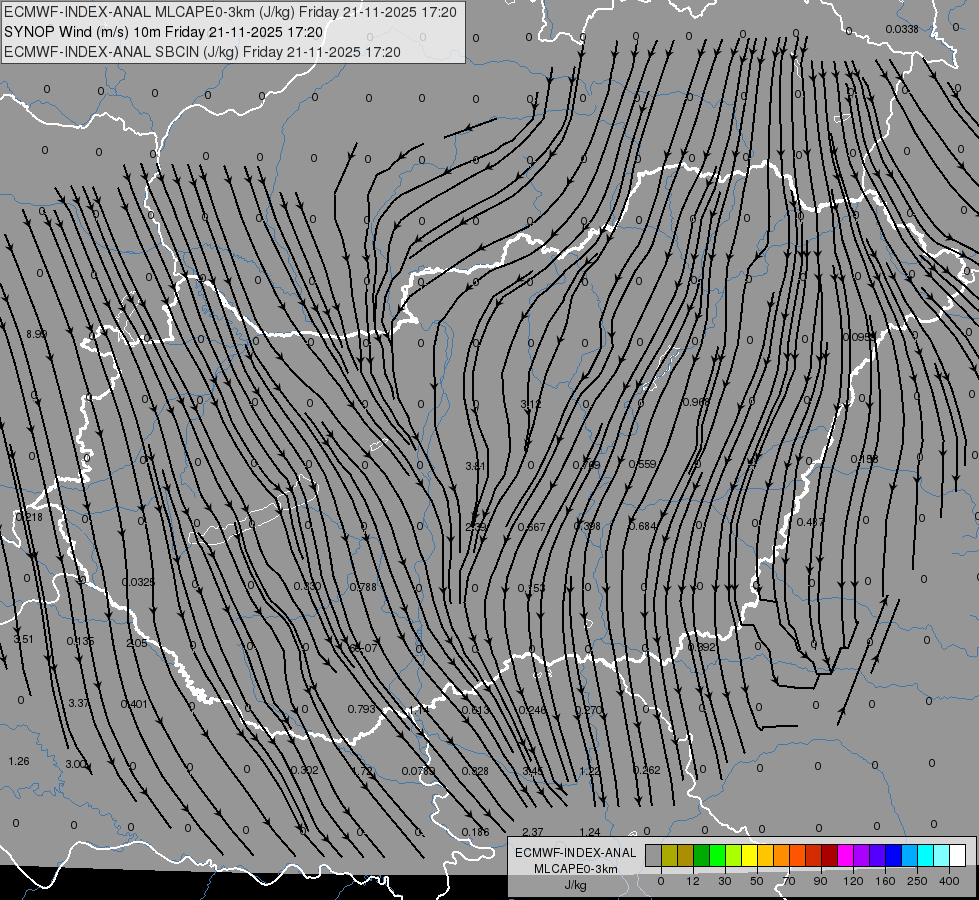979x900 pixels.
Task: Click the map value 0.684
Action: pyautogui.click(x=642, y=526)
